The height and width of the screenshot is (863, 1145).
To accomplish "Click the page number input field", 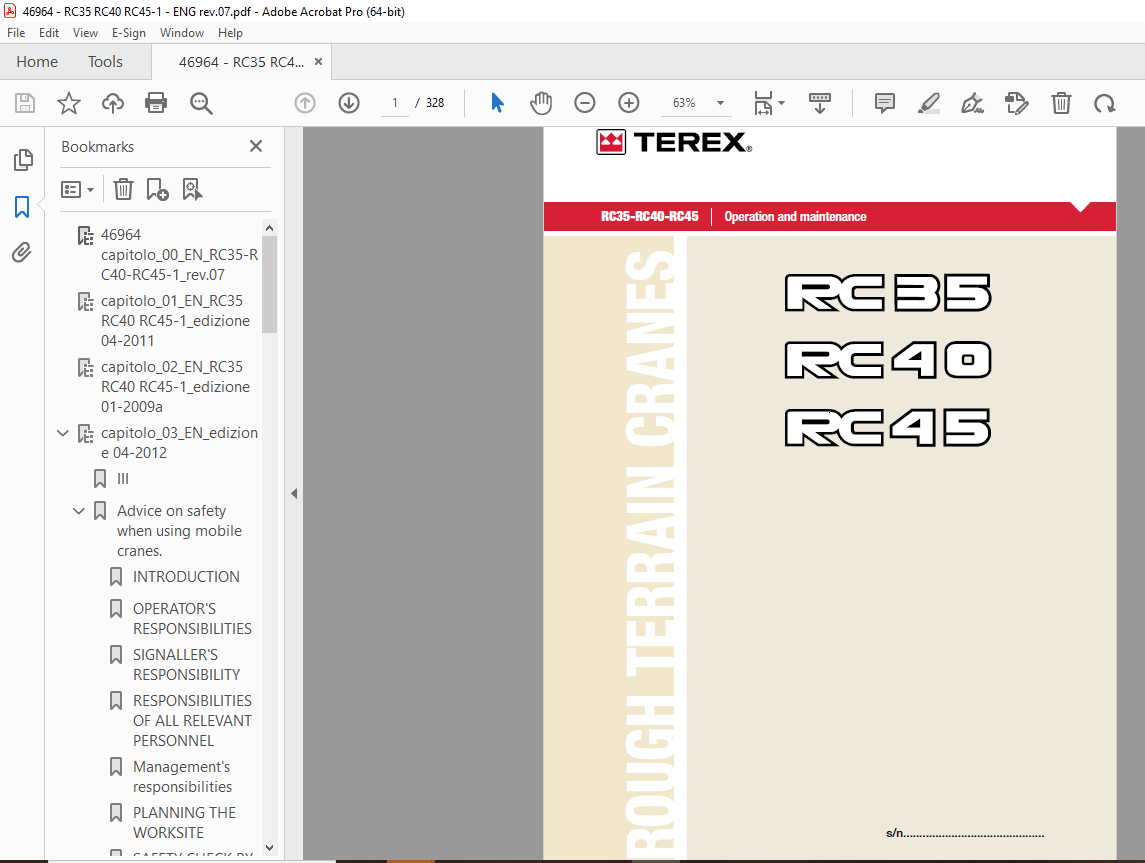I will [x=395, y=103].
